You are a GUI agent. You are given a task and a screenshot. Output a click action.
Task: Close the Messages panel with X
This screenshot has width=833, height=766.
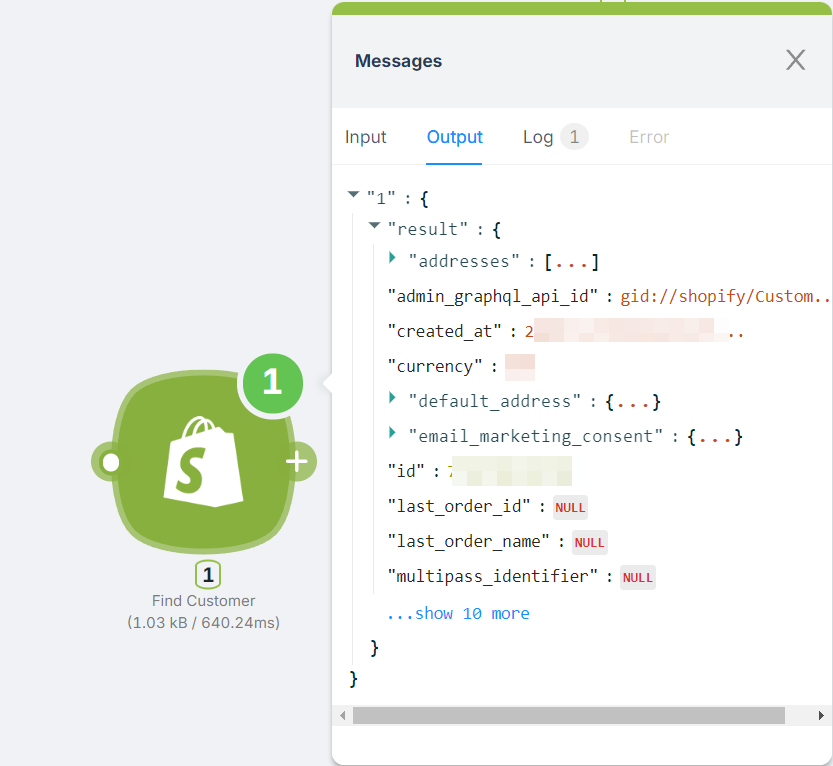click(795, 61)
